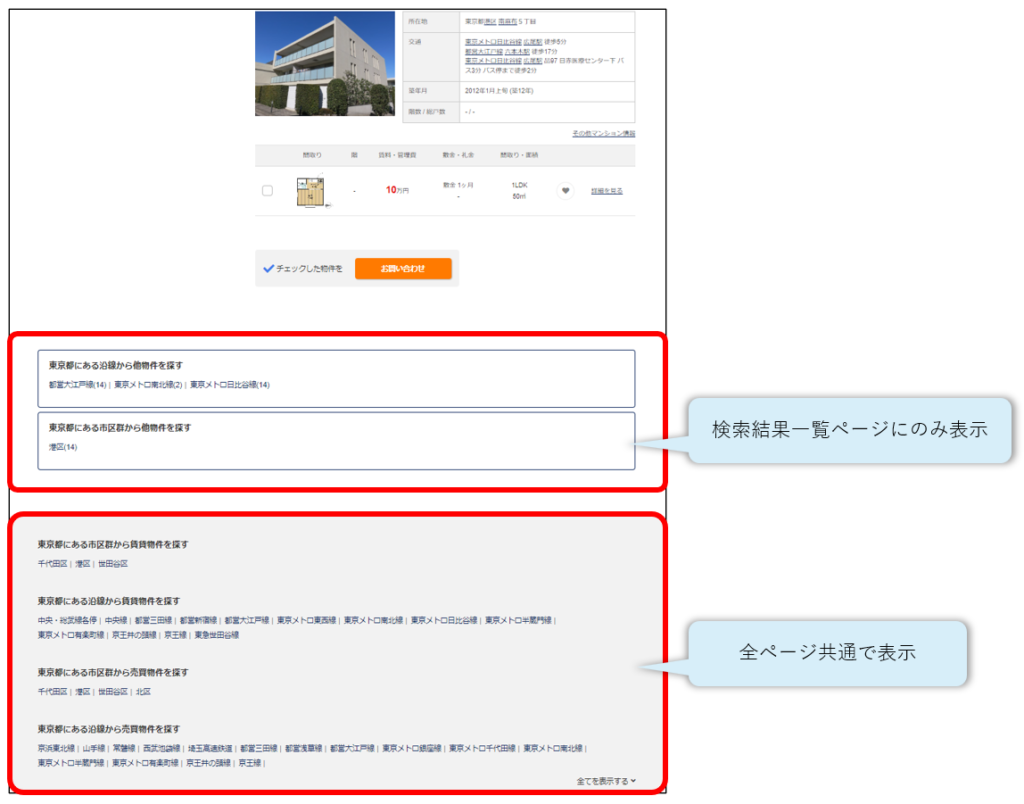This screenshot has height=804, width=1024.
Task: Open the floor plan thumbnail
Action: pyautogui.click(x=311, y=191)
